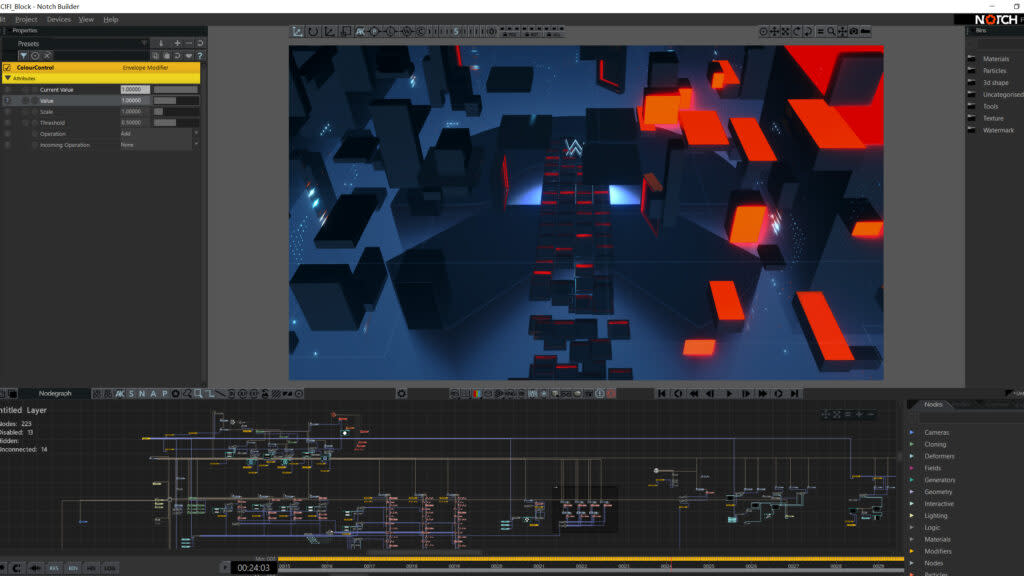Click the first viewport toolbar axis icon
This screenshot has width=1024, height=576.
click(x=297, y=32)
